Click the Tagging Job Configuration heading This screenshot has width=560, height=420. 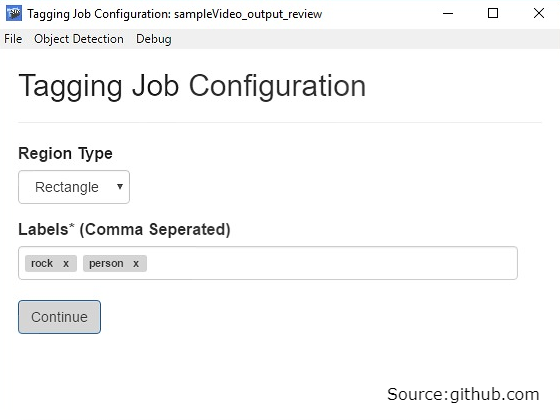click(192, 86)
